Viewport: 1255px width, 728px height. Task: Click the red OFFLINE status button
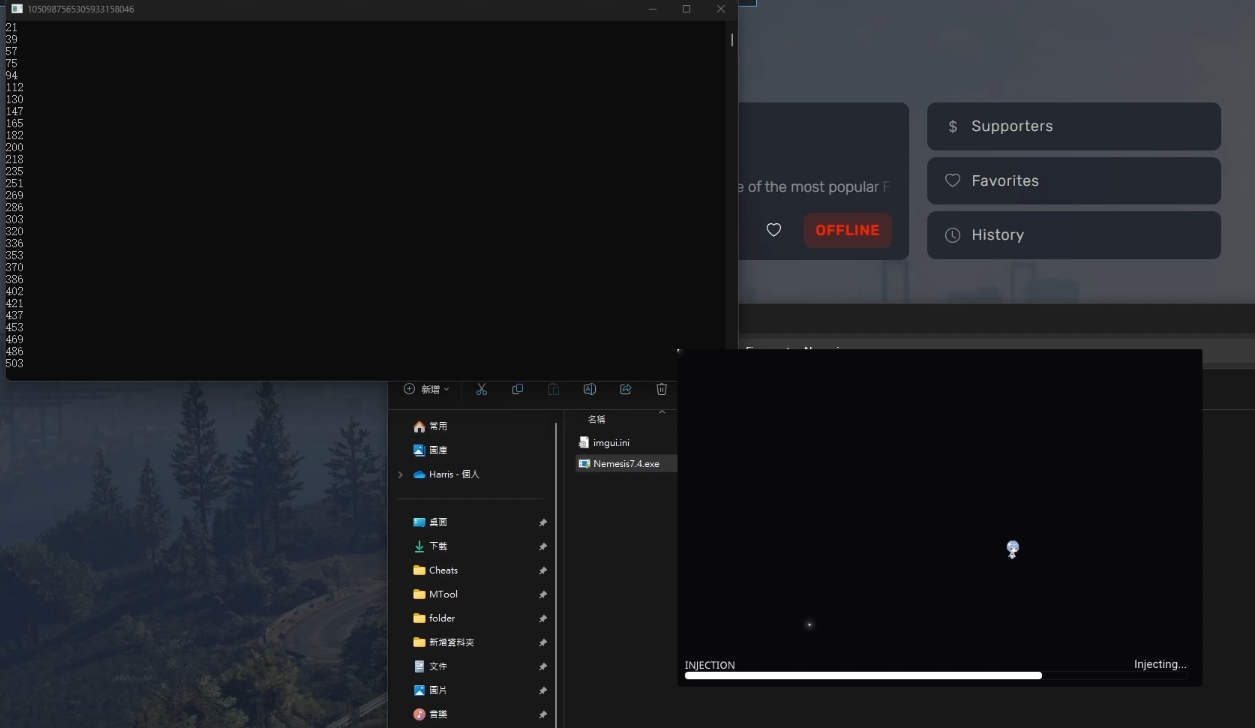(847, 230)
